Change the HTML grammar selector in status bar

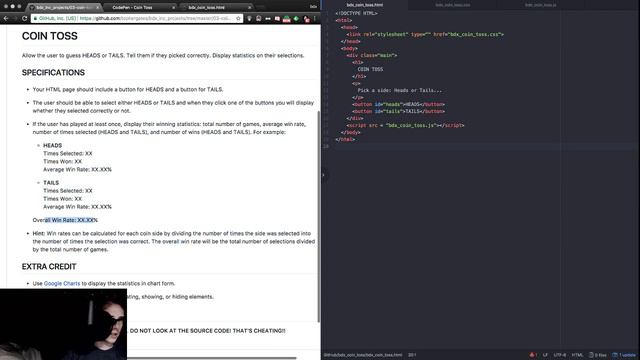(x=577, y=355)
